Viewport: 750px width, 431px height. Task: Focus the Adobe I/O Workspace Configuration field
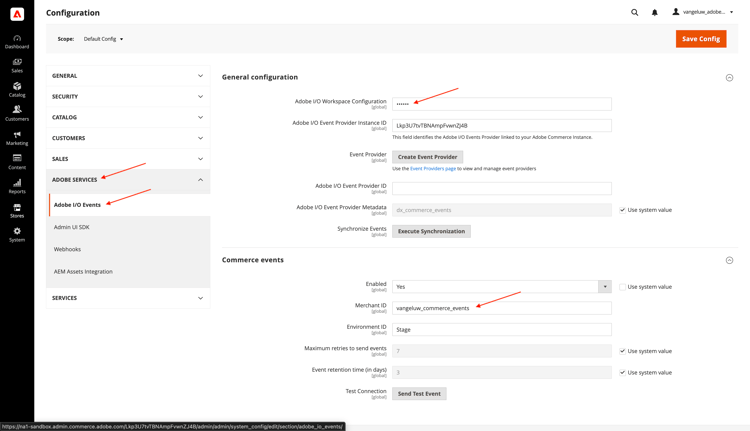pyautogui.click(x=502, y=104)
